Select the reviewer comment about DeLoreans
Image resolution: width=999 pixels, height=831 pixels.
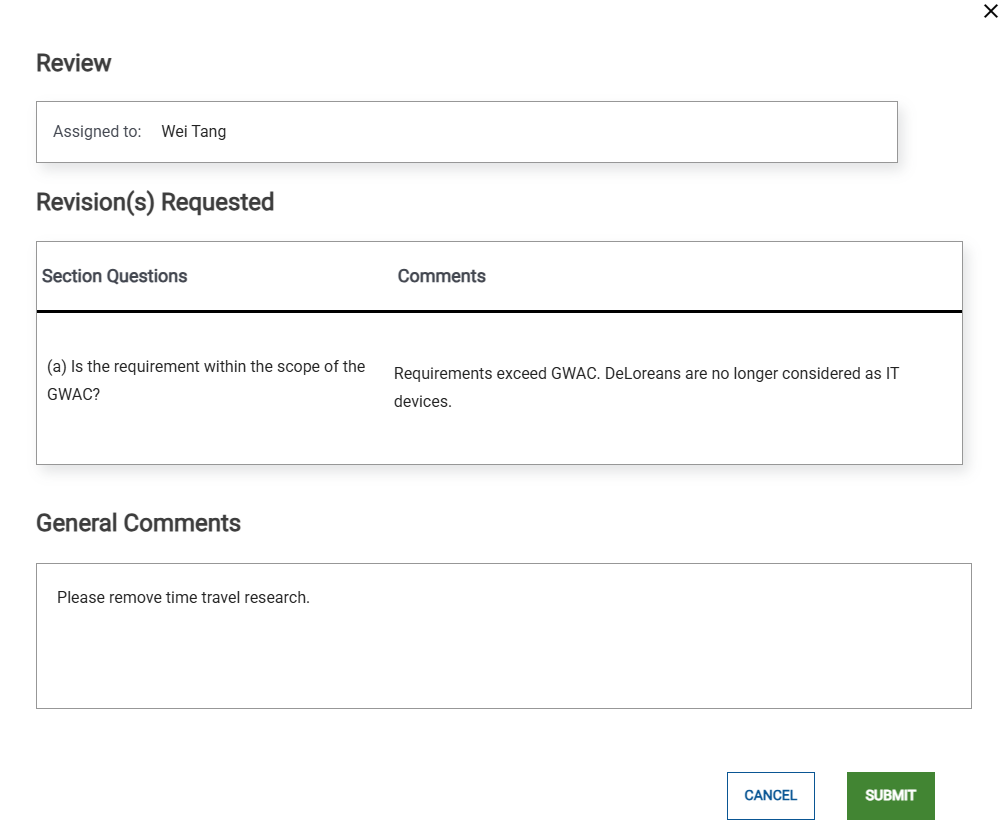tap(647, 387)
